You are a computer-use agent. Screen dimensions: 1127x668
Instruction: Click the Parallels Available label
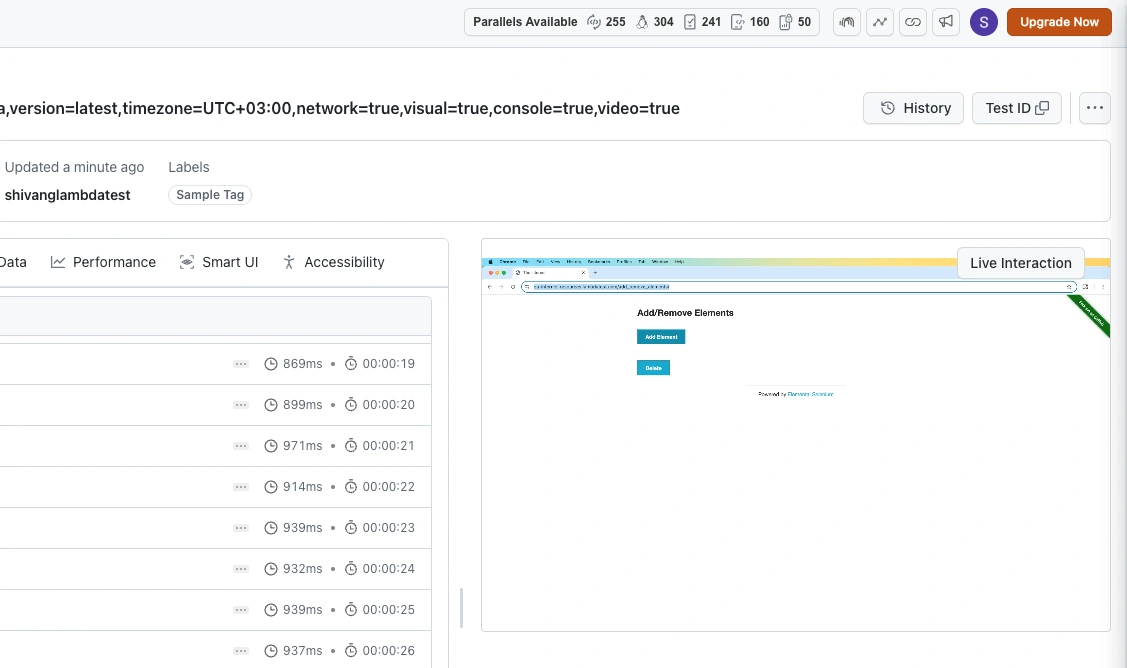(525, 22)
